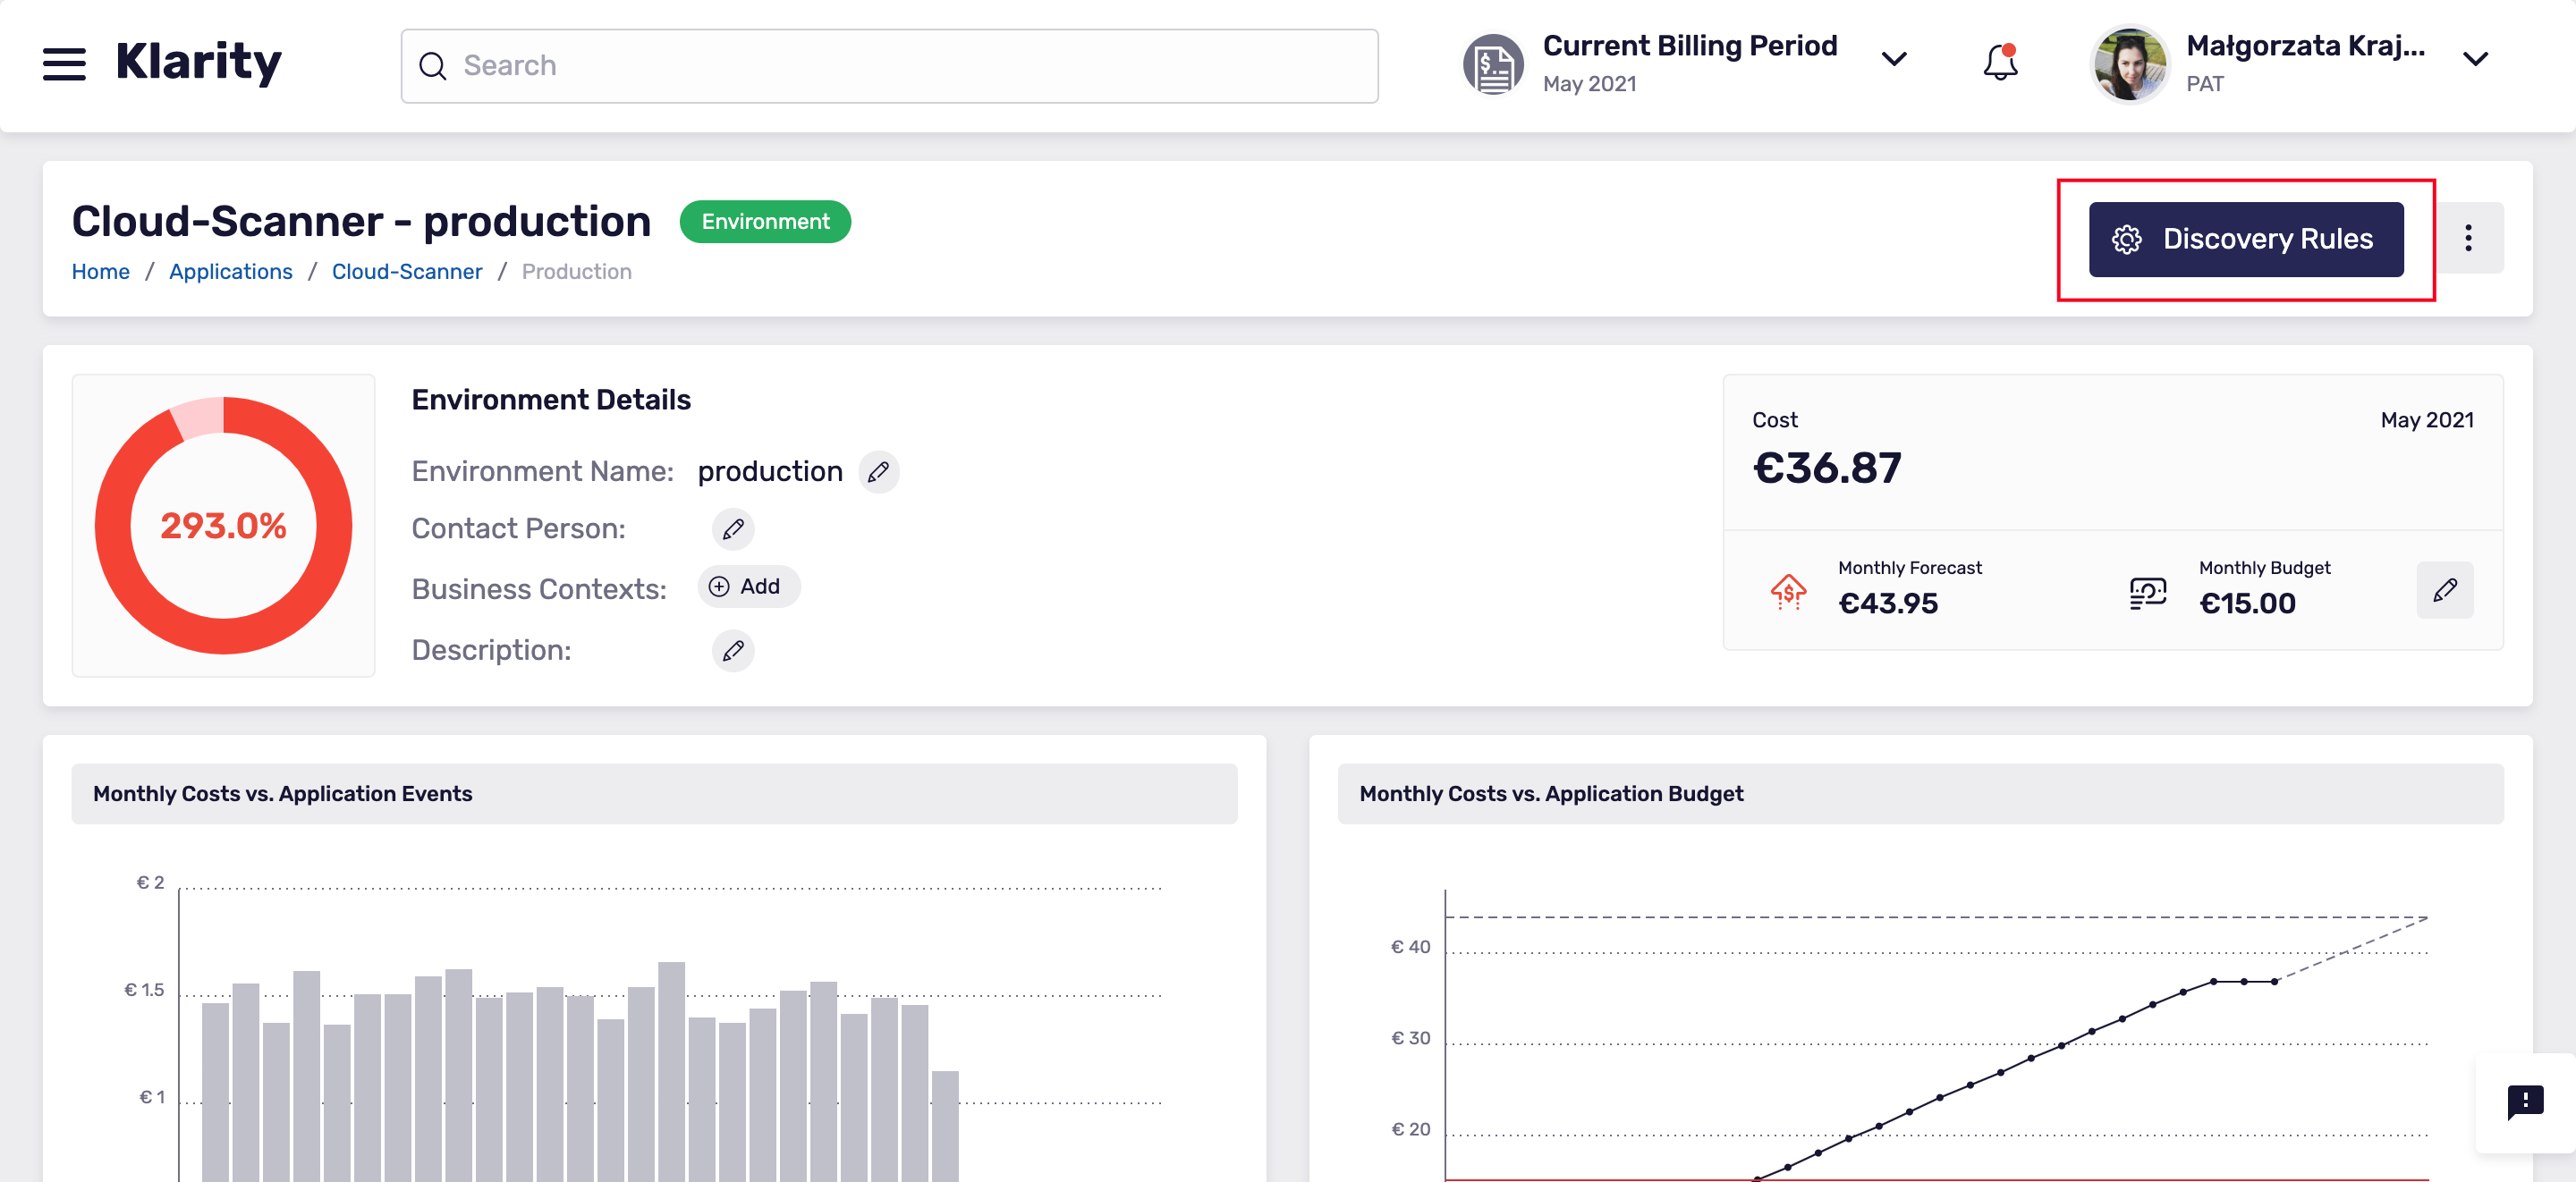The width and height of the screenshot is (2576, 1182).
Task: Click the Environment Details heading
Action: coord(551,400)
